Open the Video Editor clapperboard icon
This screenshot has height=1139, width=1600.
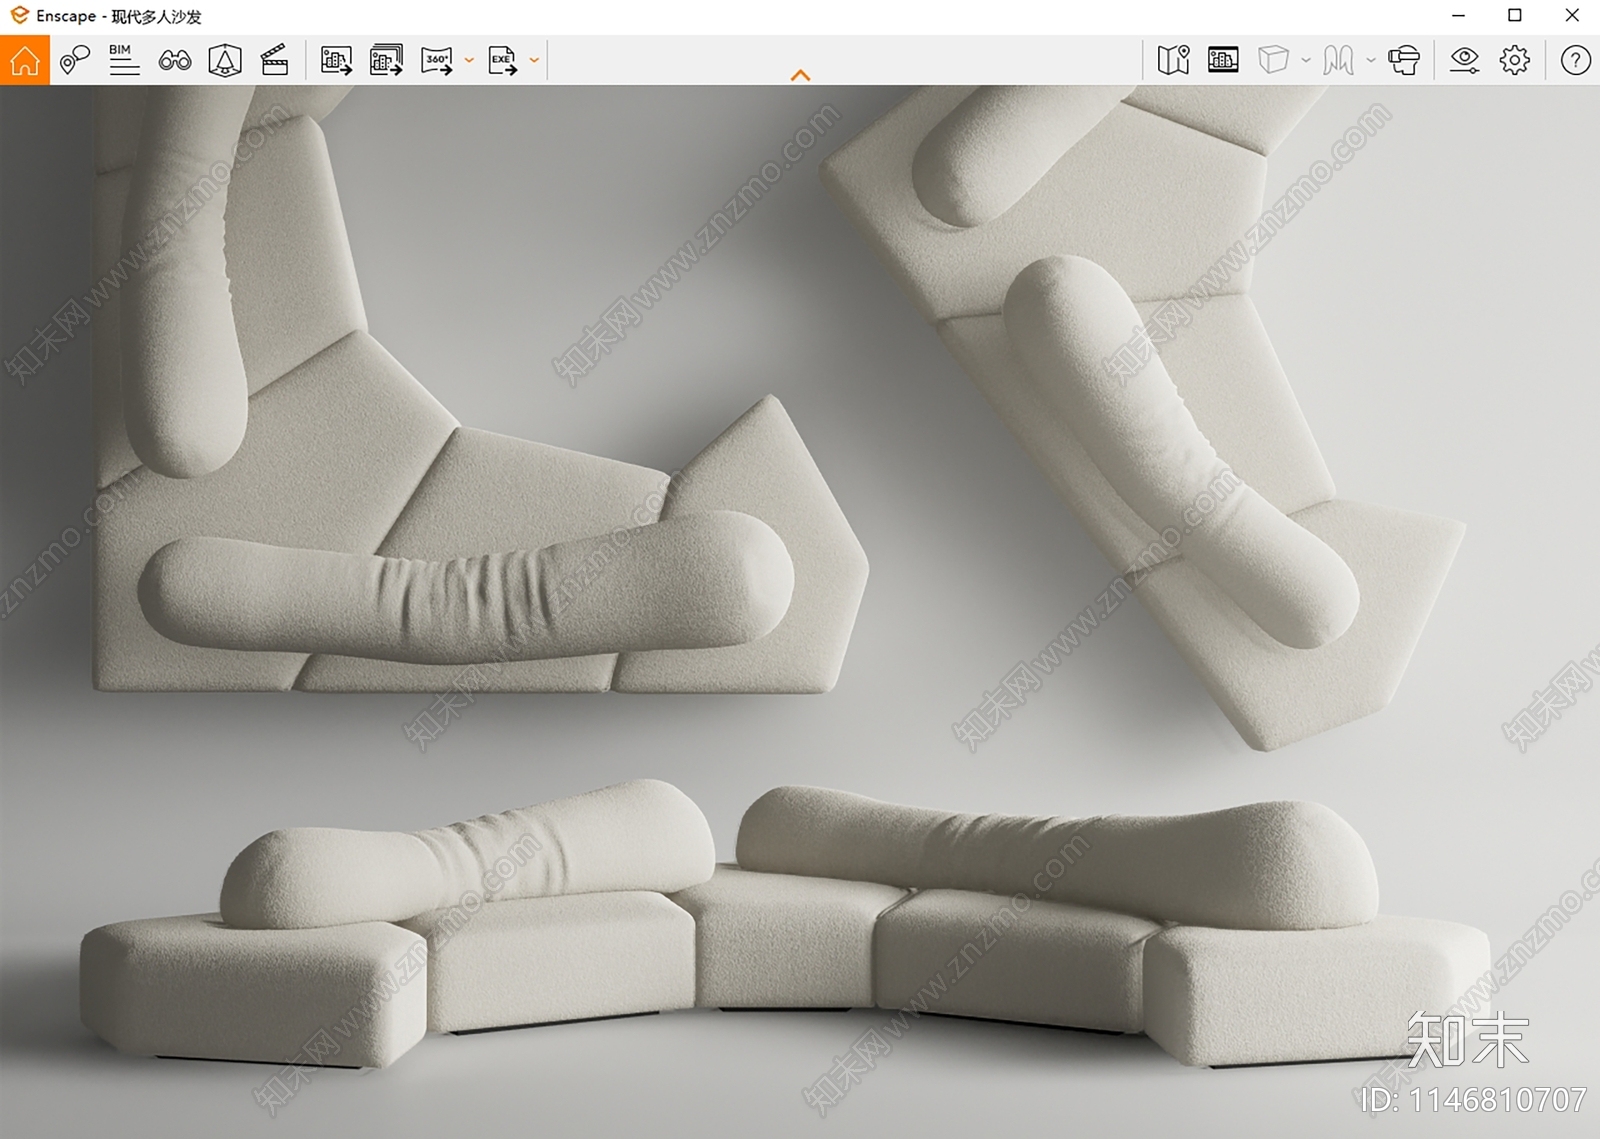click(275, 60)
